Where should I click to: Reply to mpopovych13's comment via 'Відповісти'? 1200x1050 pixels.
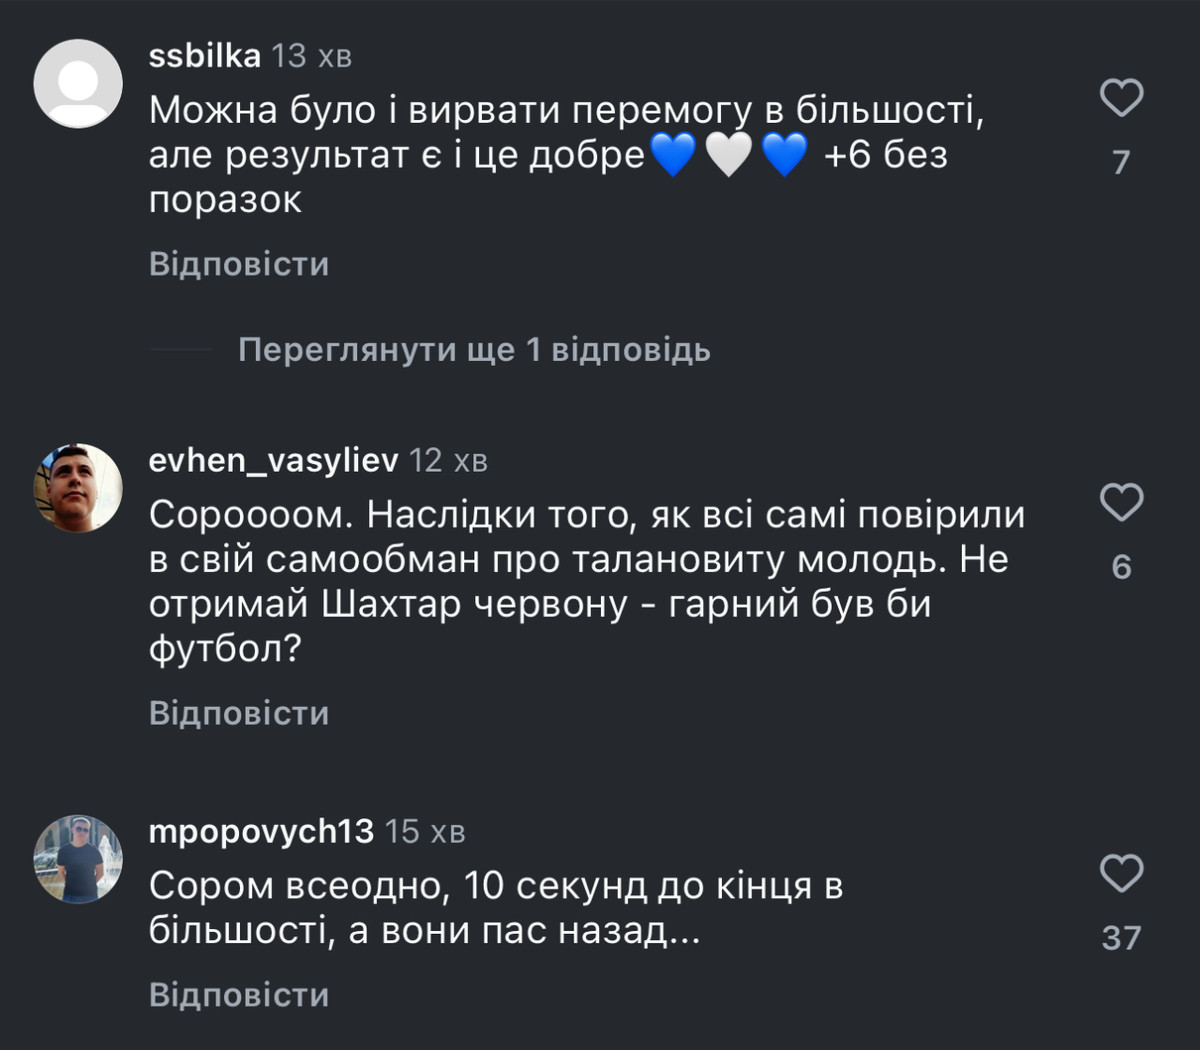pyautogui.click(x=239, y=995)
